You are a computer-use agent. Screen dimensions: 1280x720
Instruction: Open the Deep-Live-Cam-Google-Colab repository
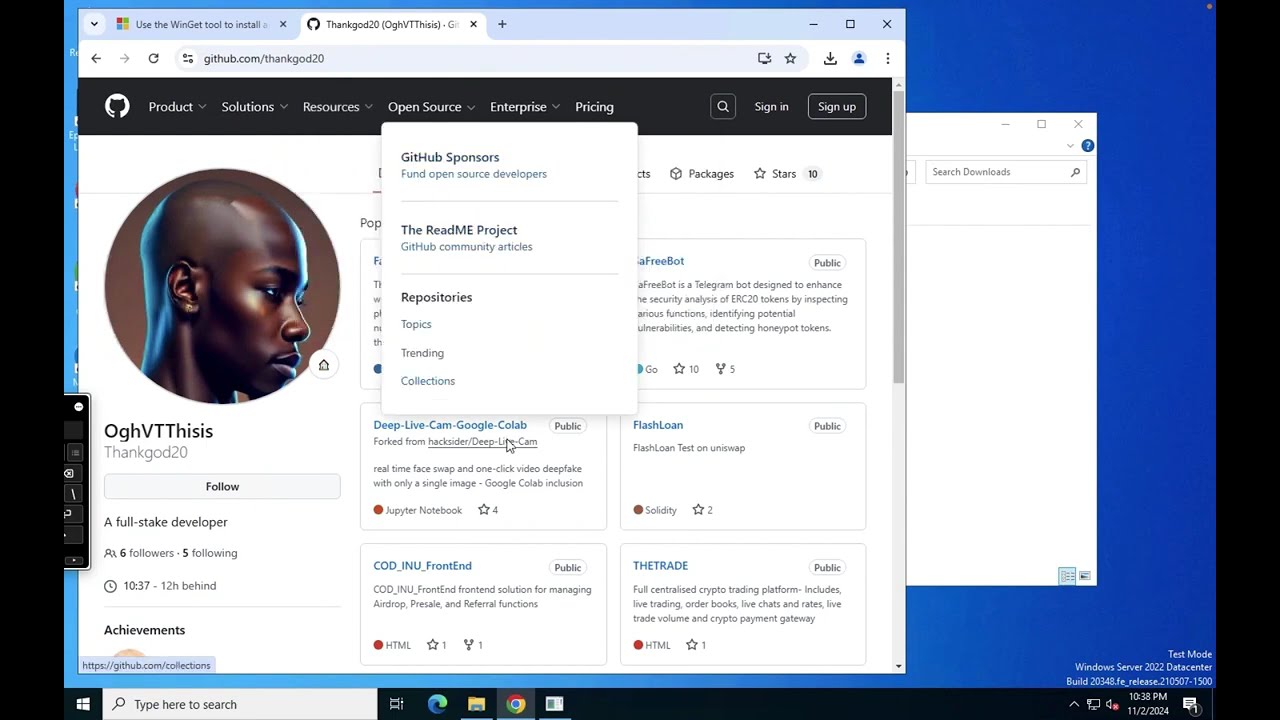click(450, 425)
